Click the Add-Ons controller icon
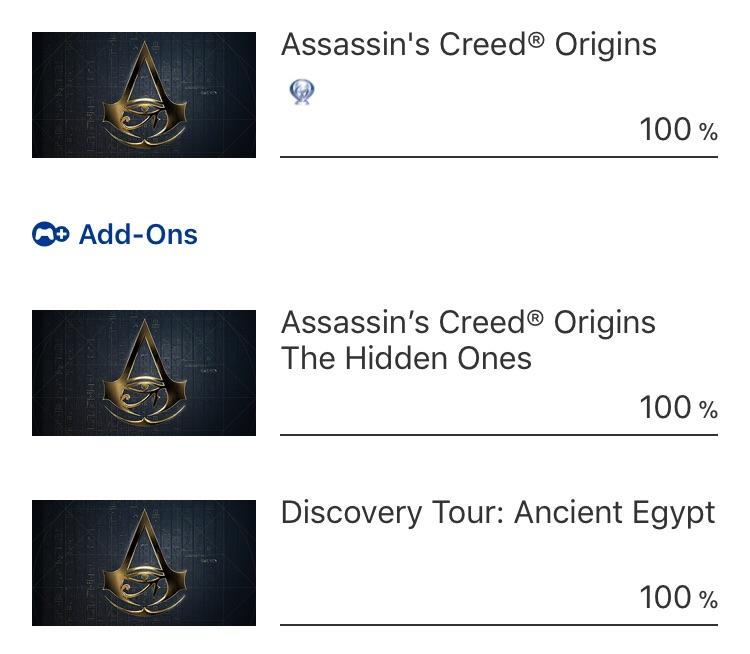 point(50,235)
